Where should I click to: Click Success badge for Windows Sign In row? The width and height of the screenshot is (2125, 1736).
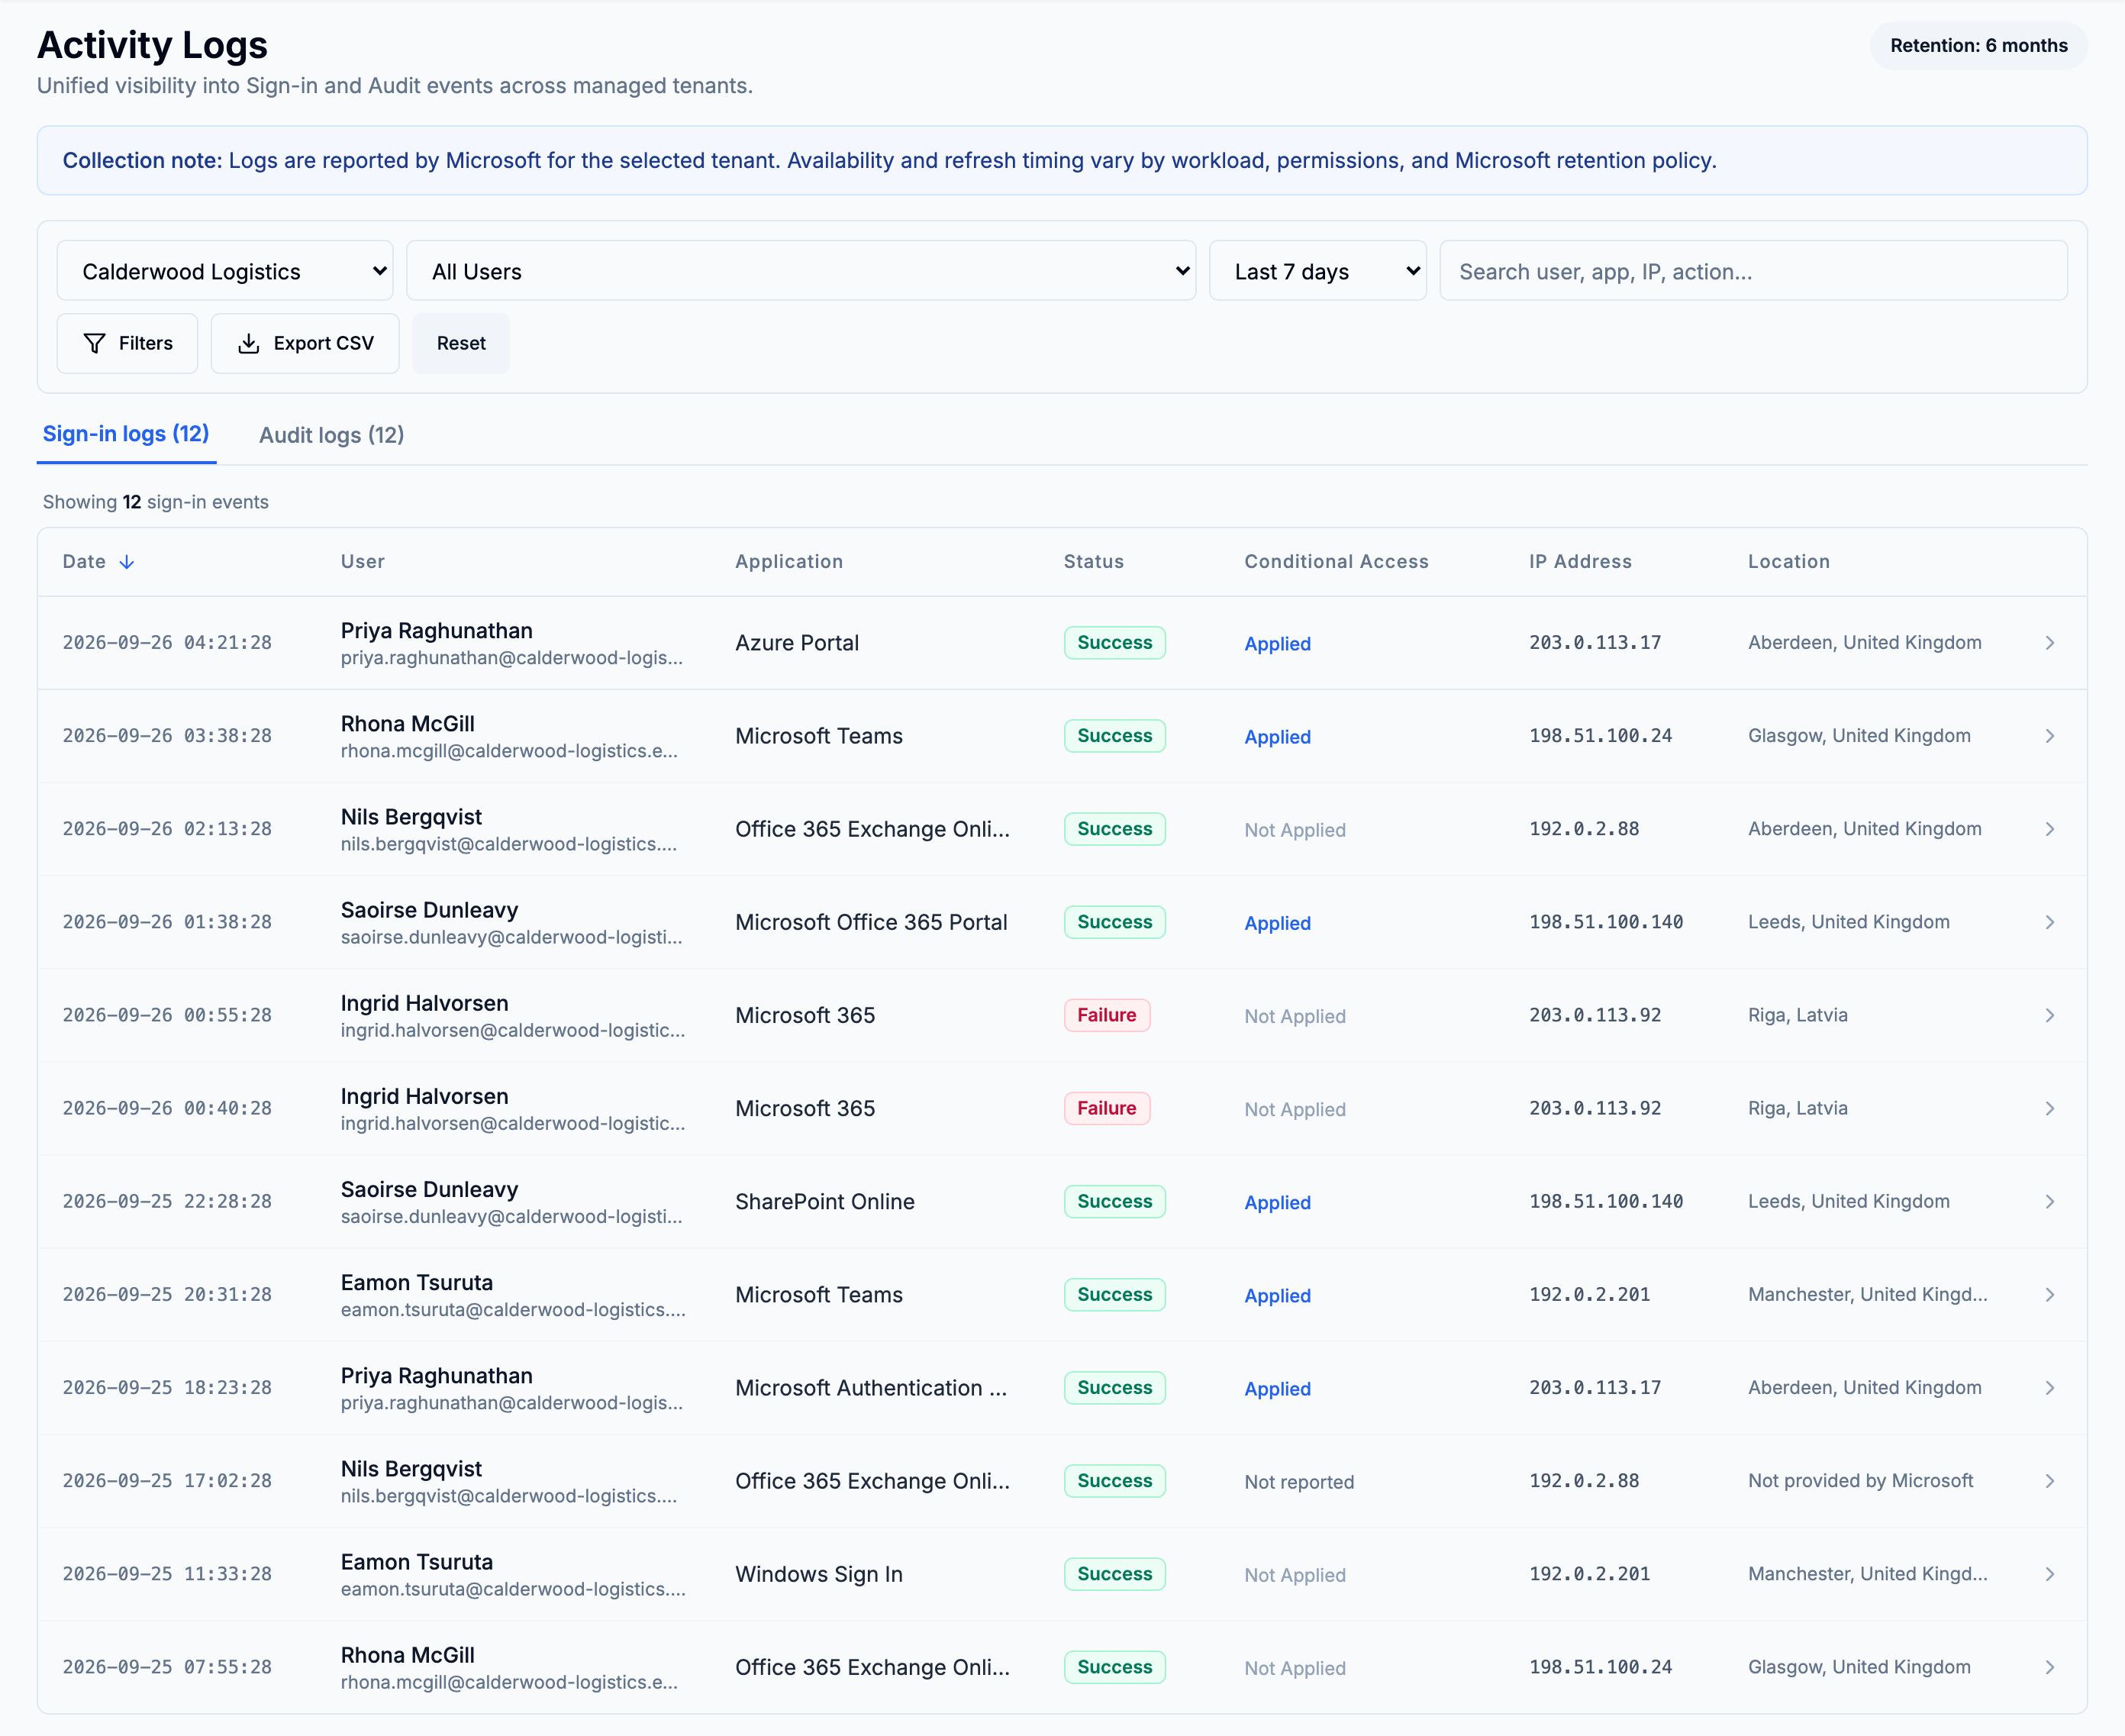[x=1115, y=1574]
